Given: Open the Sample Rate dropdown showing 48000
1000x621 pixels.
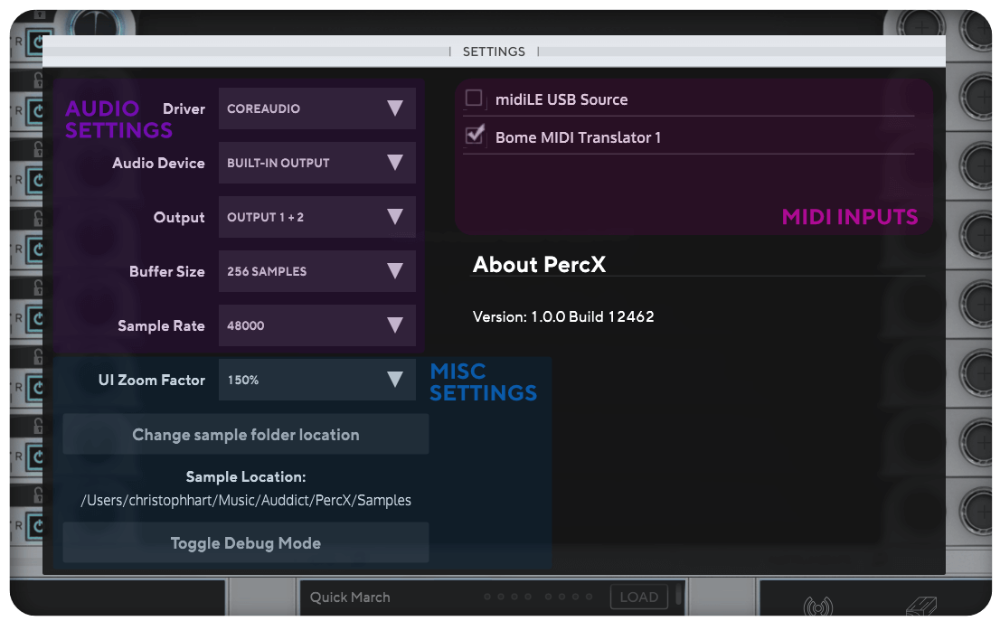Looking at the screenshot, I should click(x=317, y=325).
